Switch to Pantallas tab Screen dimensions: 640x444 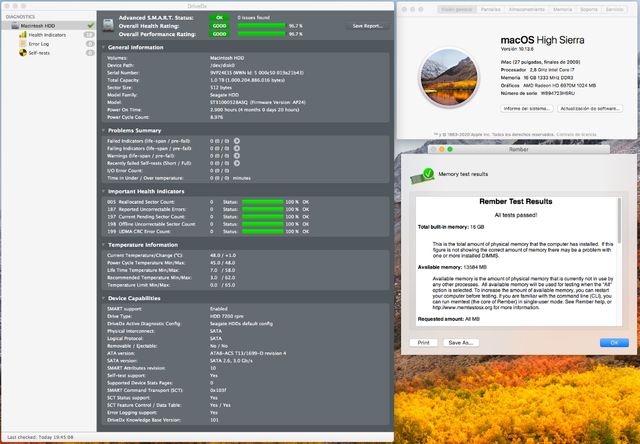tap(490, 9)
